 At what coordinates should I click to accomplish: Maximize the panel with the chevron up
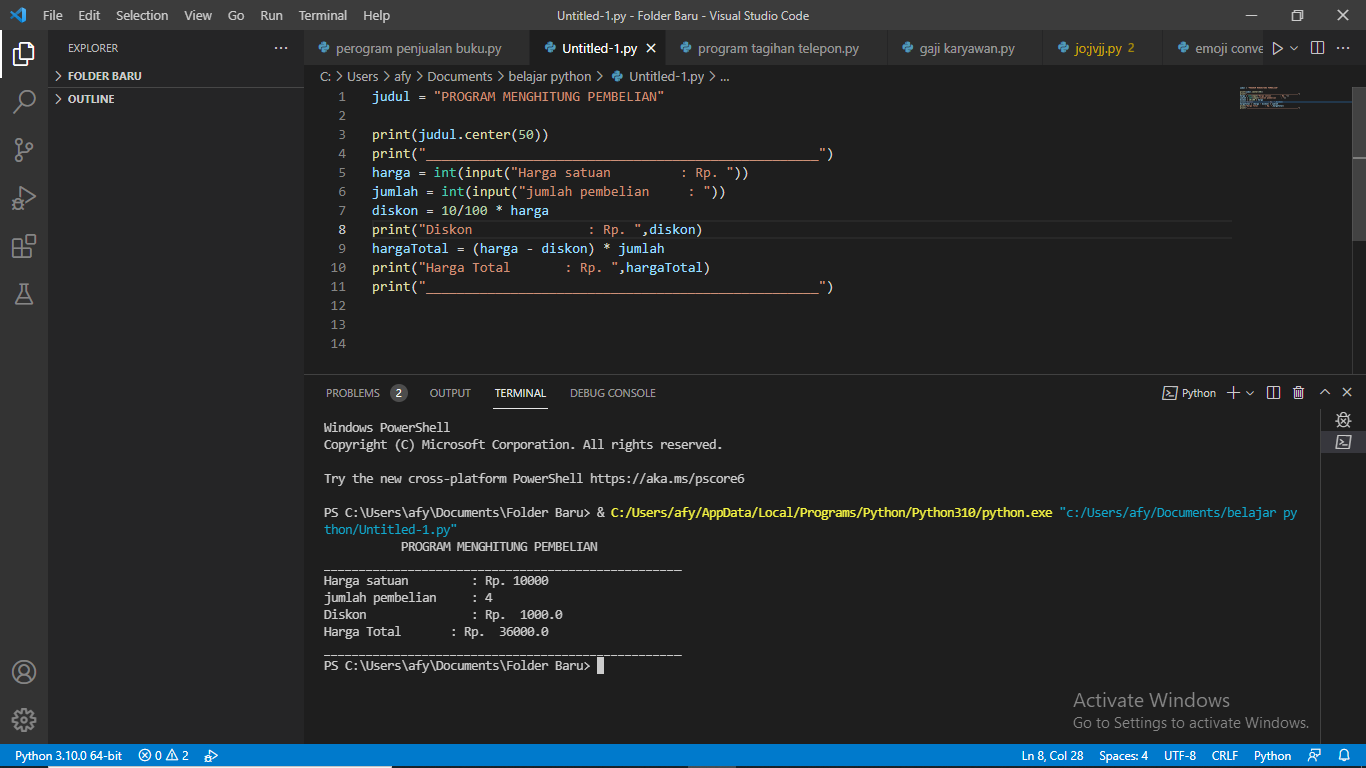1324,393
